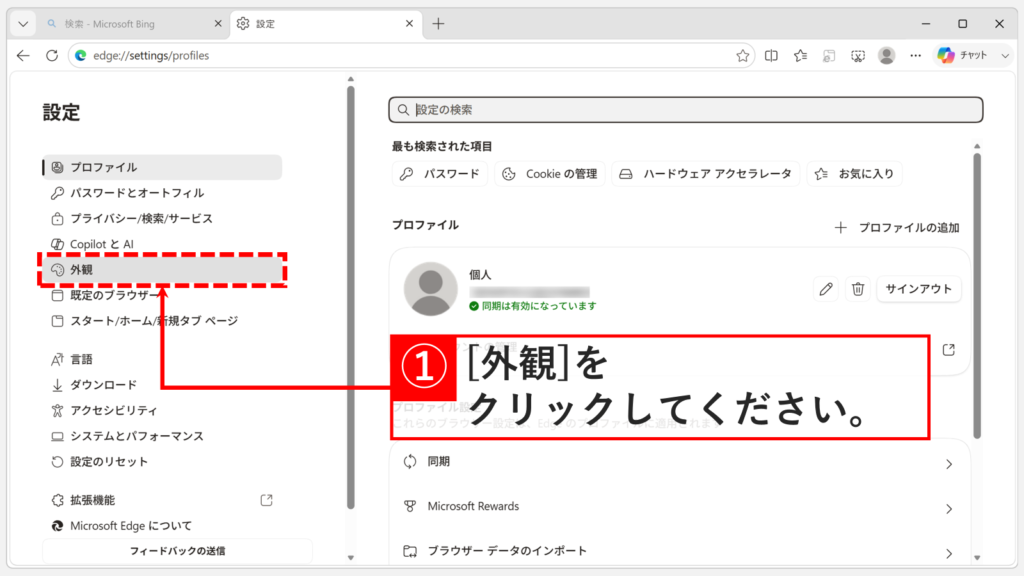1024x576 pixels.
Task: Open プライバシー/検索/サービス in the sidebar
Action: tap(163, 218)
